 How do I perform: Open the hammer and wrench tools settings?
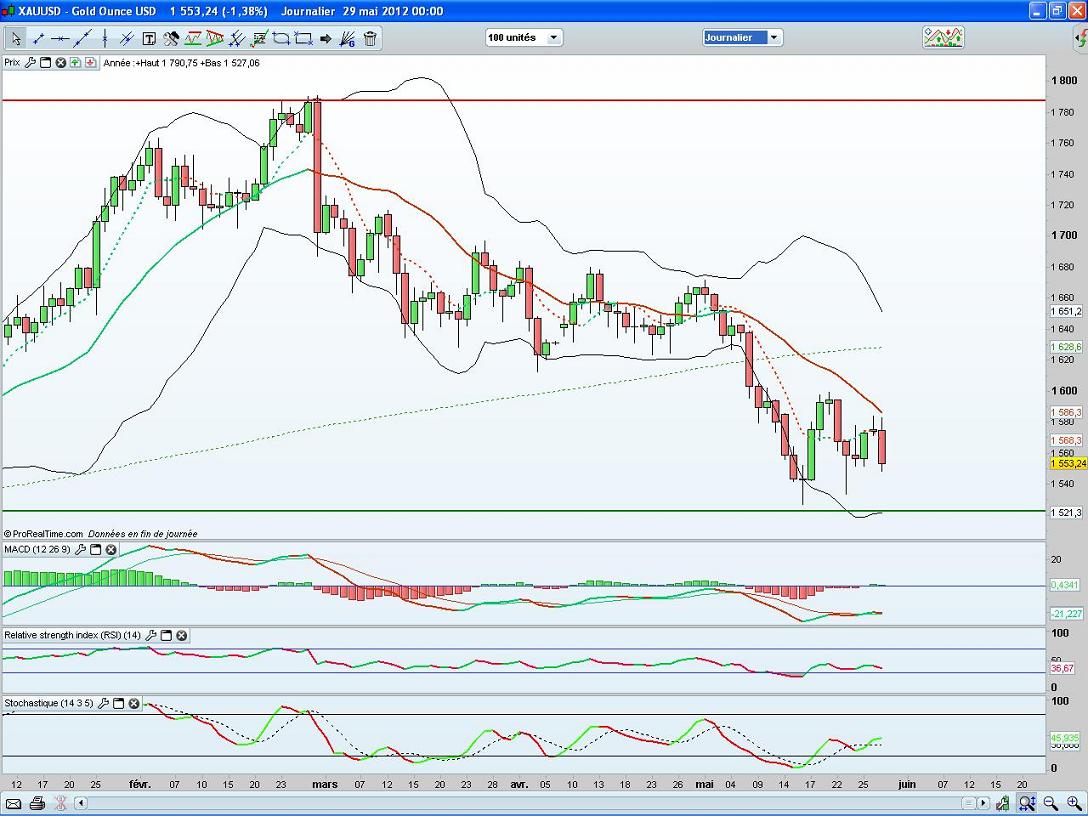171,39
